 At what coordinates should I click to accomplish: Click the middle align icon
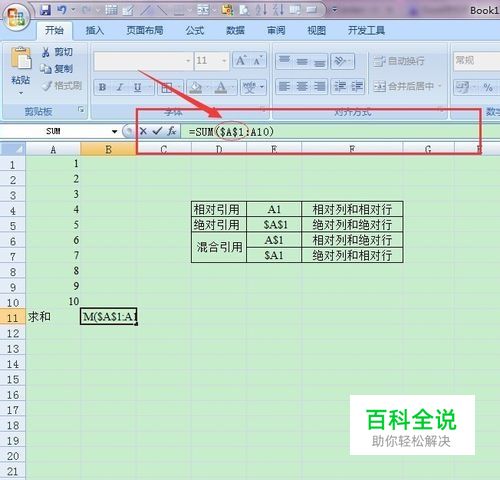302,61
